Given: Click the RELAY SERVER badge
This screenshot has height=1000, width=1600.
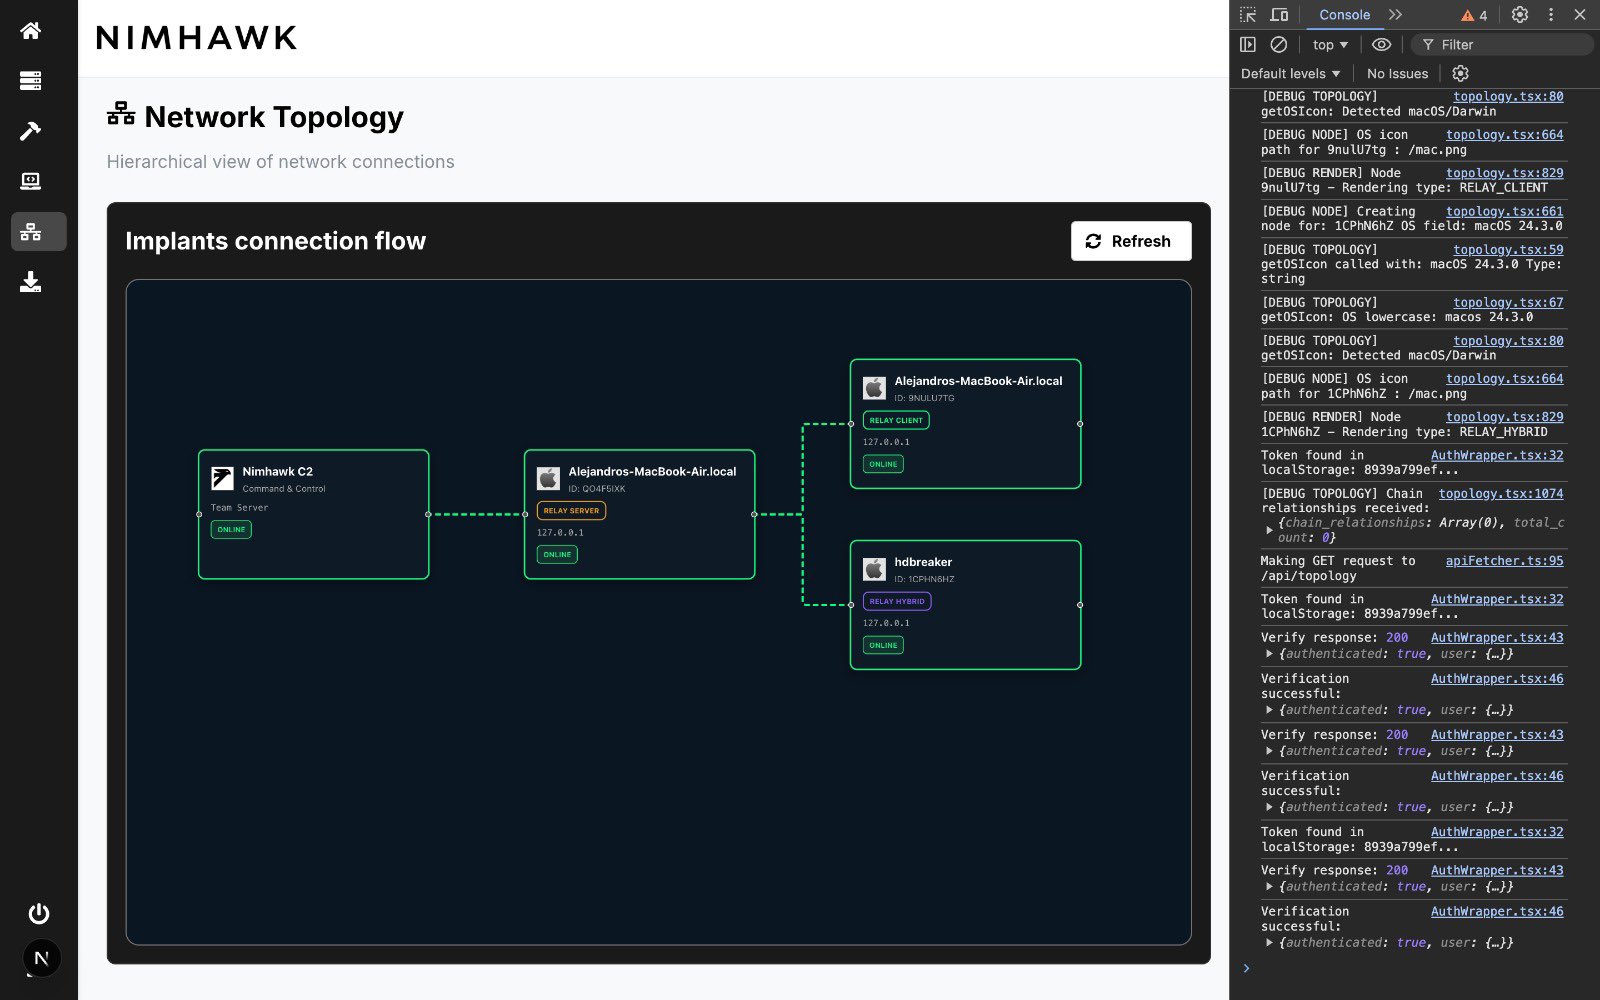Looking at the screenshot, I should click(x=571, y=510).
